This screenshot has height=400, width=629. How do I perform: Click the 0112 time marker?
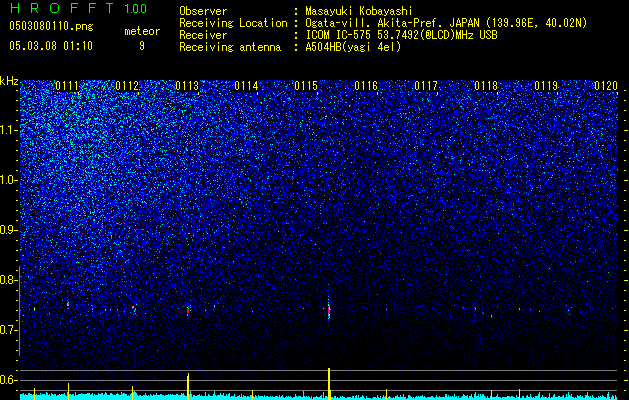127,86
